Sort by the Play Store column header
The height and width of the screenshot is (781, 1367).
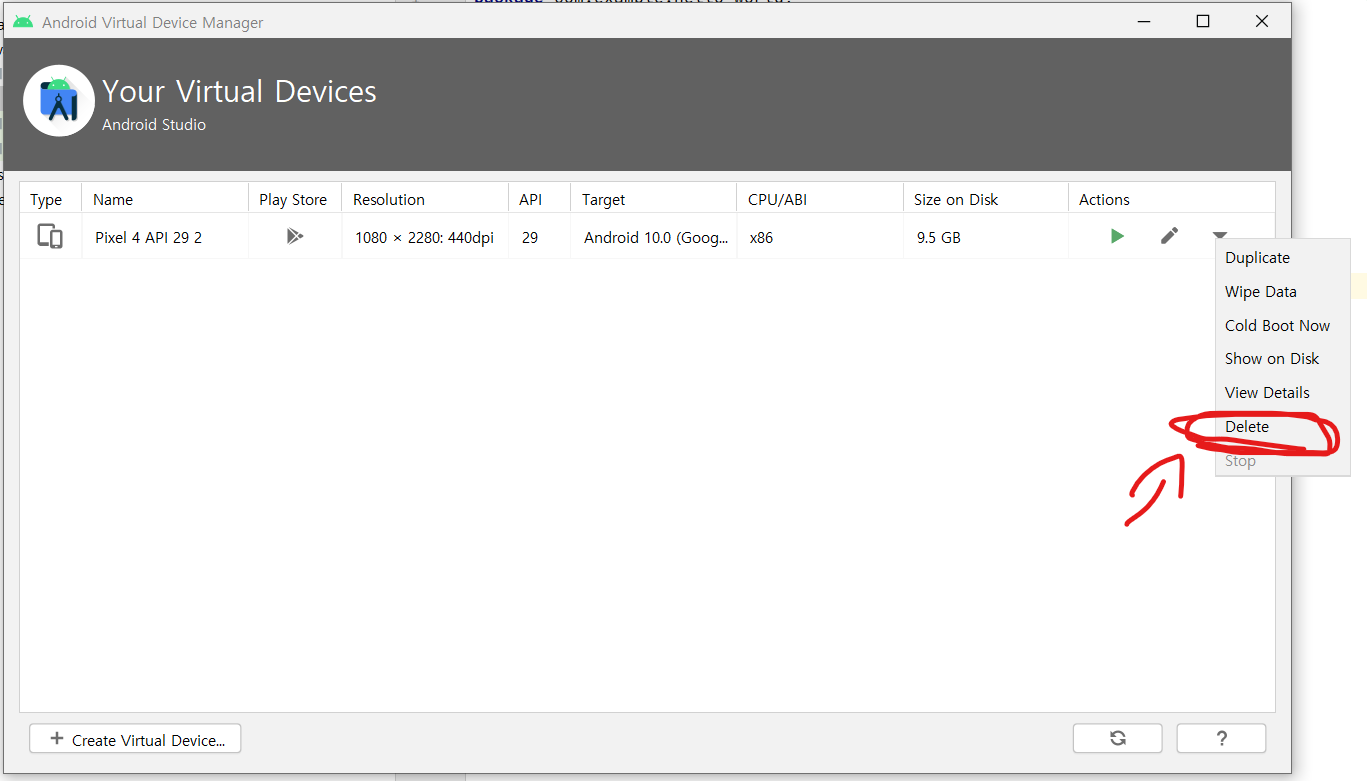point(293,199)
